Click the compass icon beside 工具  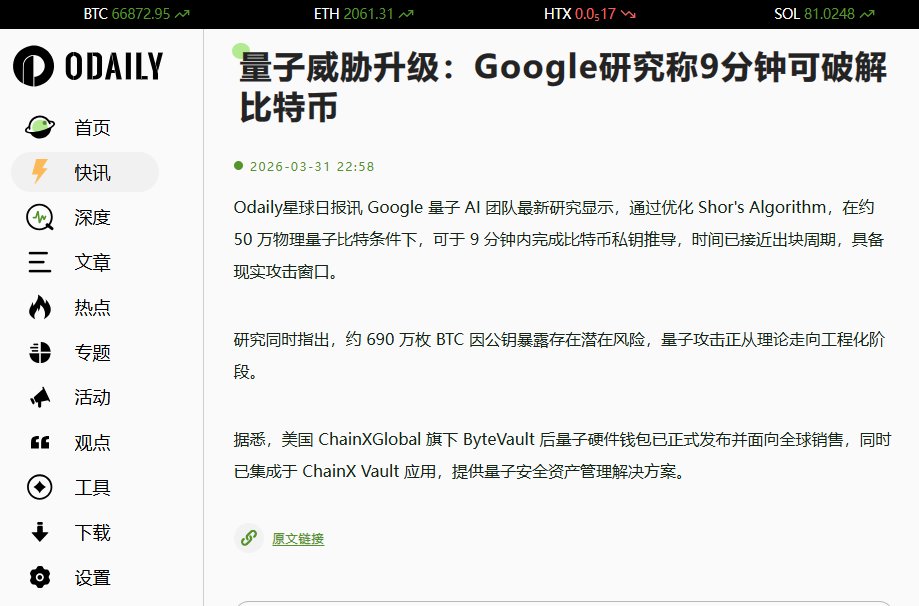click(40, 487)
